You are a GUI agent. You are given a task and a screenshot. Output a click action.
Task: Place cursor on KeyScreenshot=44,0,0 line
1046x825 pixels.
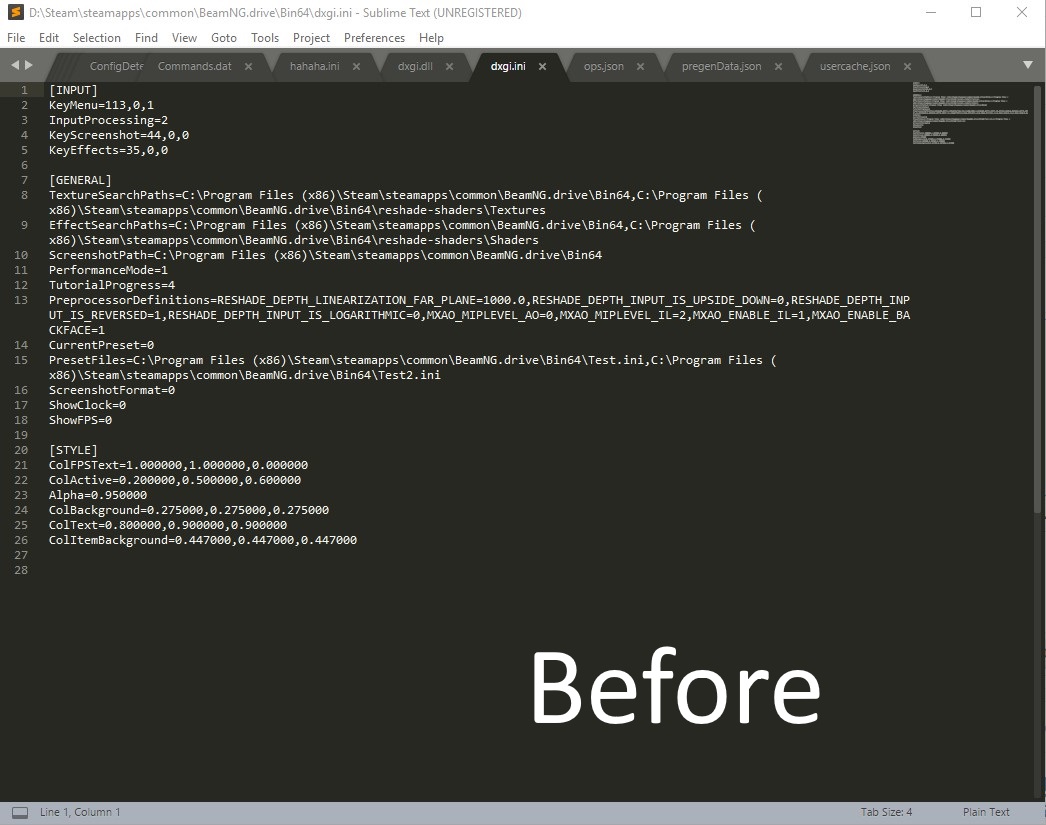click(119, 135)
